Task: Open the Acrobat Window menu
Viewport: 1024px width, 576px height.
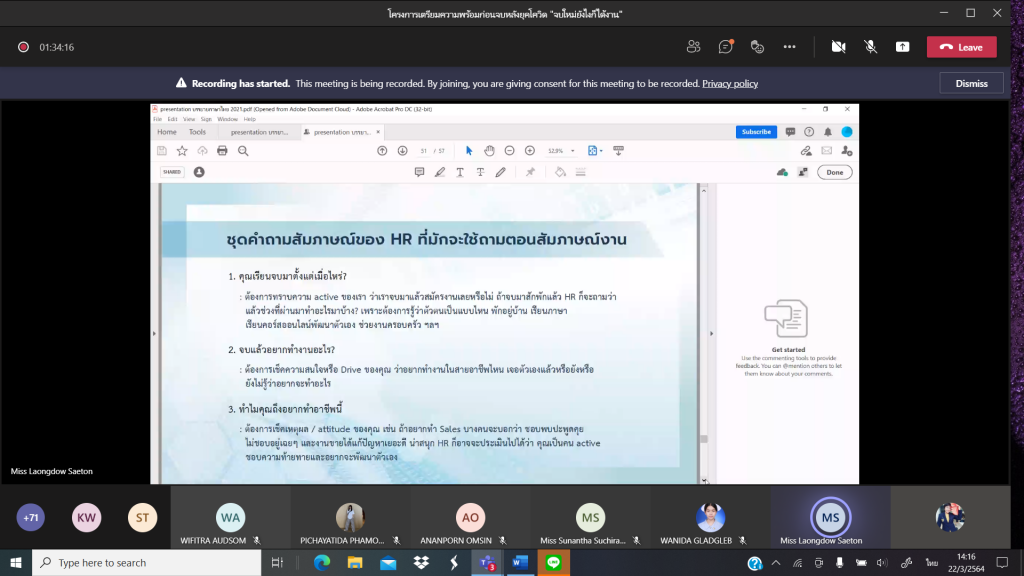Action: [227, 120]
